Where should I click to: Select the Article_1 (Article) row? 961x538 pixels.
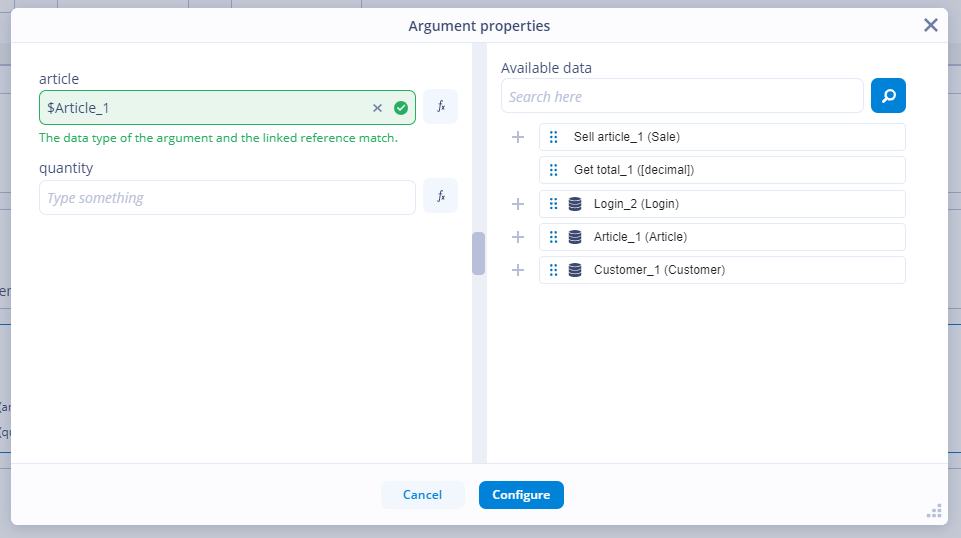(722, 237)
